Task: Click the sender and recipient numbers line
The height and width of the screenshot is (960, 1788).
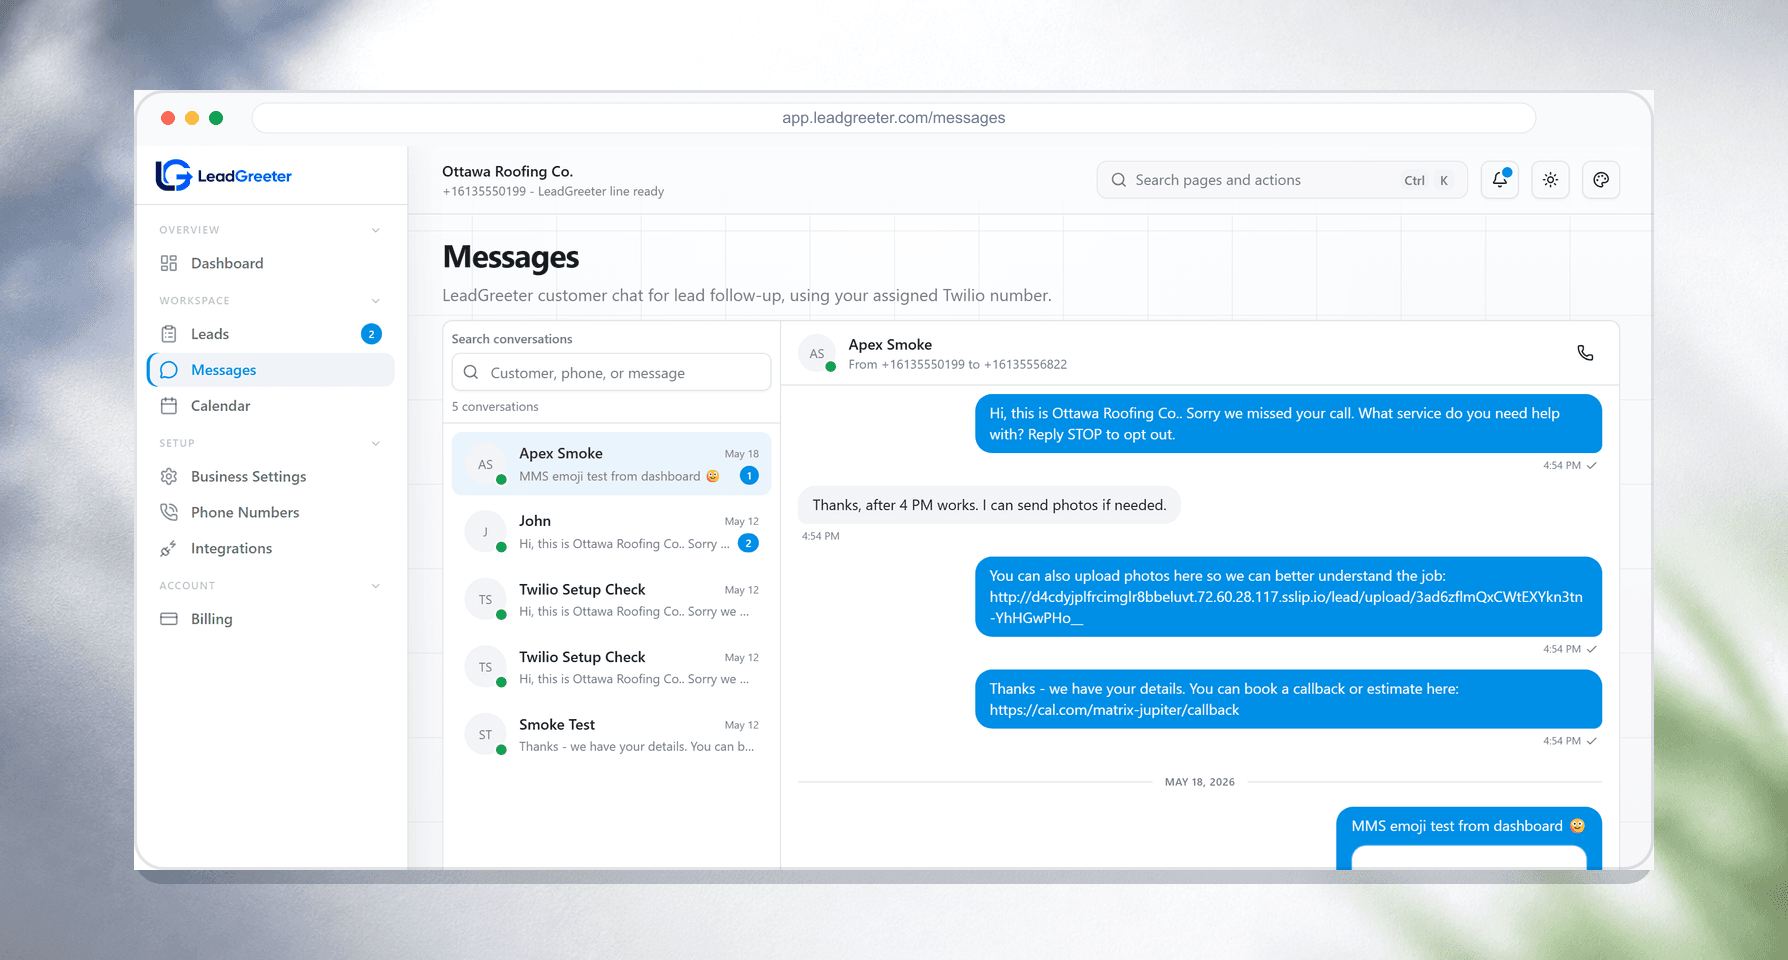Action: coord(957,365)
